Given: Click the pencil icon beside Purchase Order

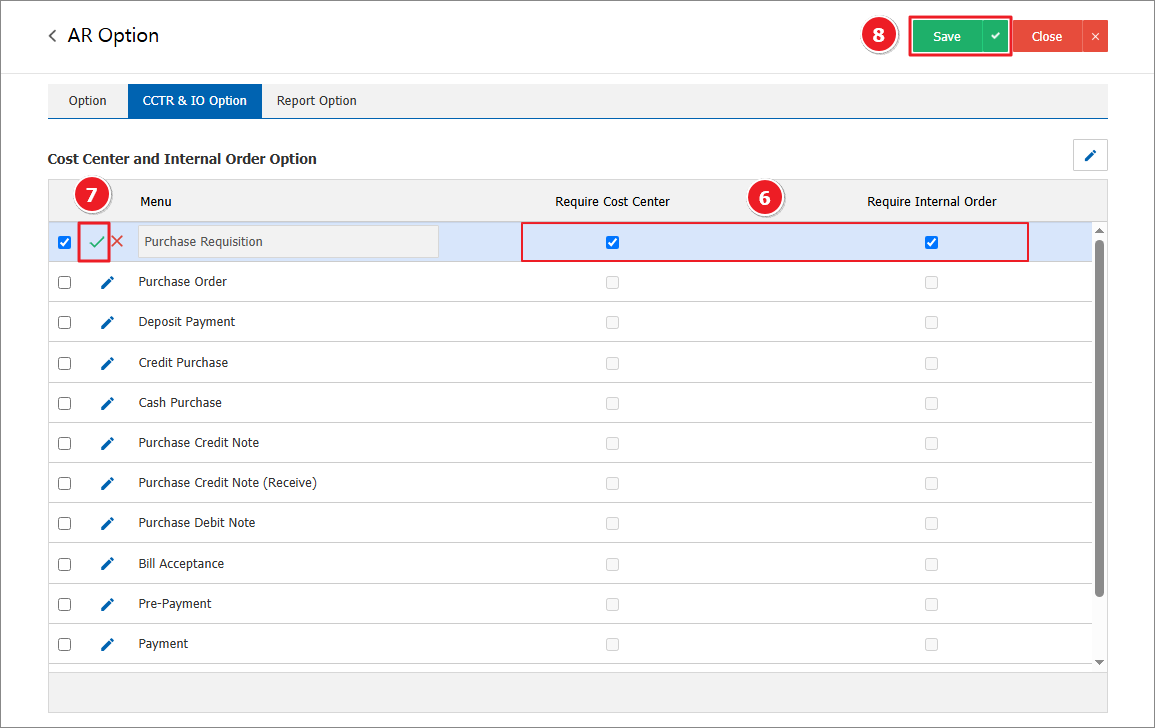Looking at the screenshot, I should [x=107, y=282].
